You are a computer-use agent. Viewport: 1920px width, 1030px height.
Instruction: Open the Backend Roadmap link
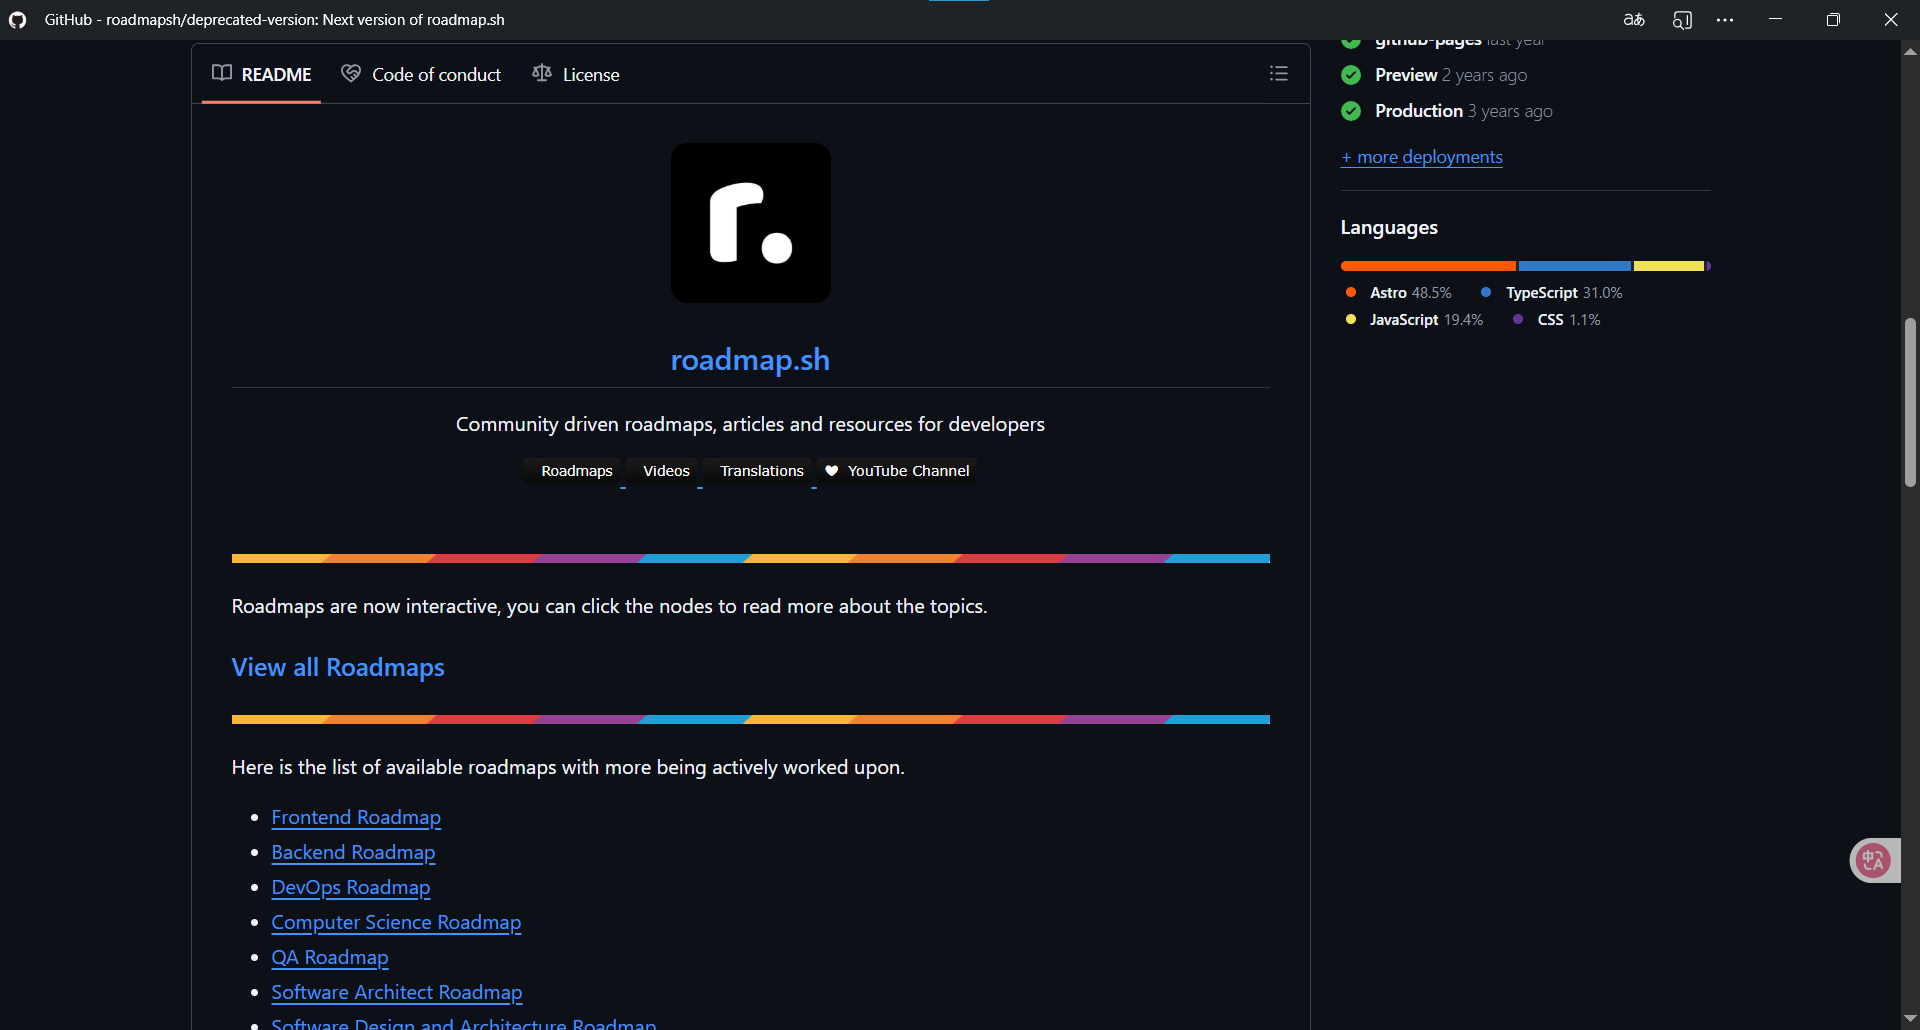tap(353, 852)
